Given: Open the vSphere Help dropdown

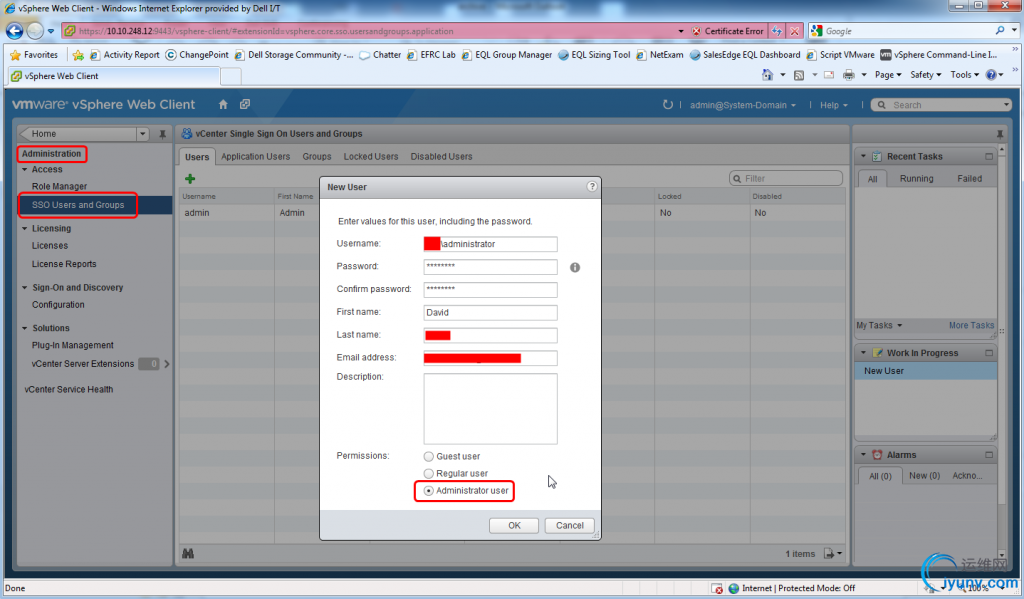Looking at the screenshot, I should pos(833,105).
